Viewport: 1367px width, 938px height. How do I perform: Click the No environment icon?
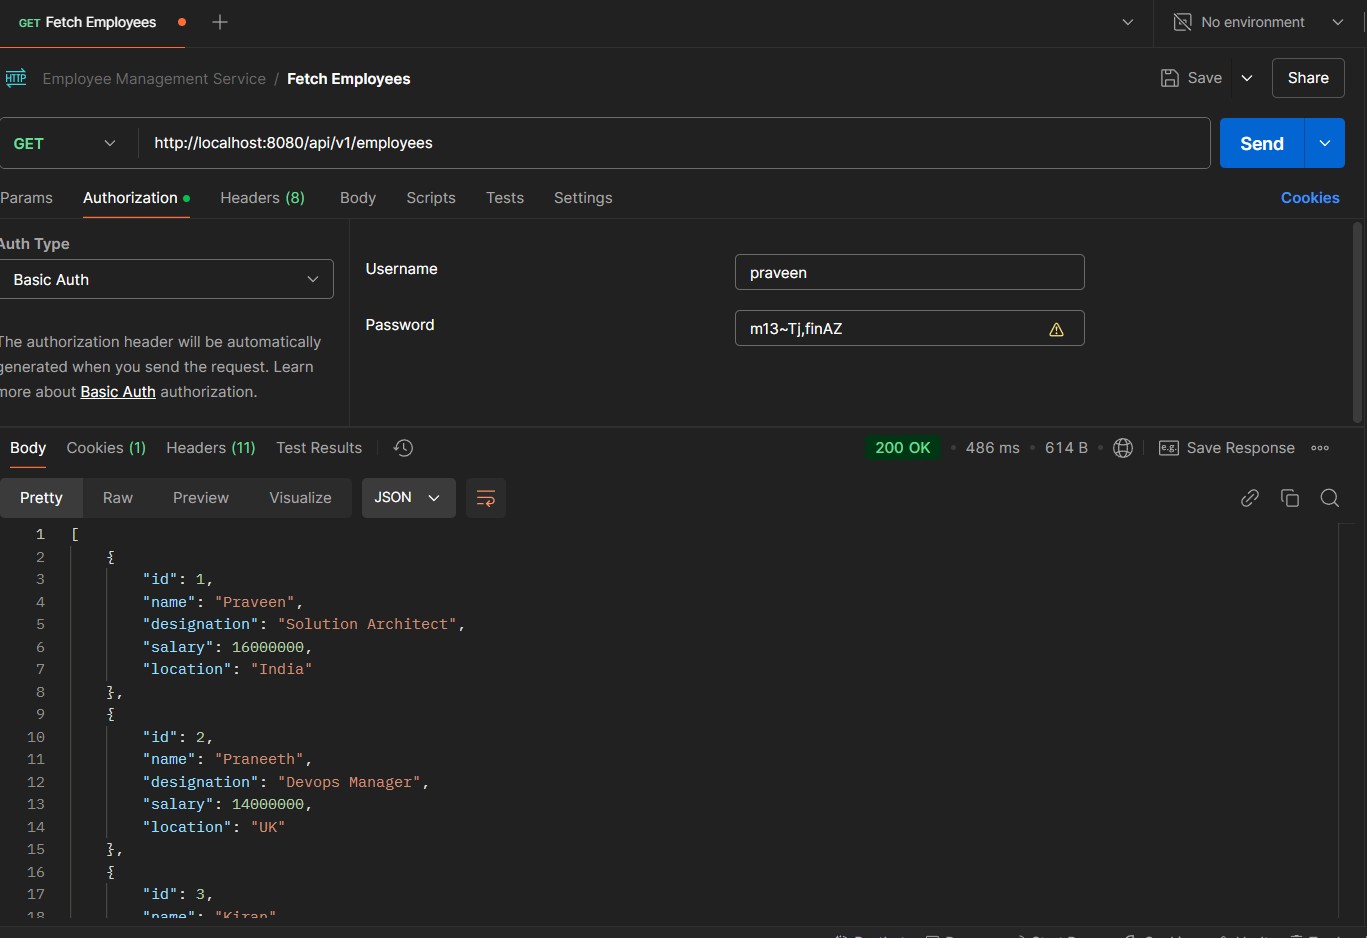click(x=1182, y=22)
